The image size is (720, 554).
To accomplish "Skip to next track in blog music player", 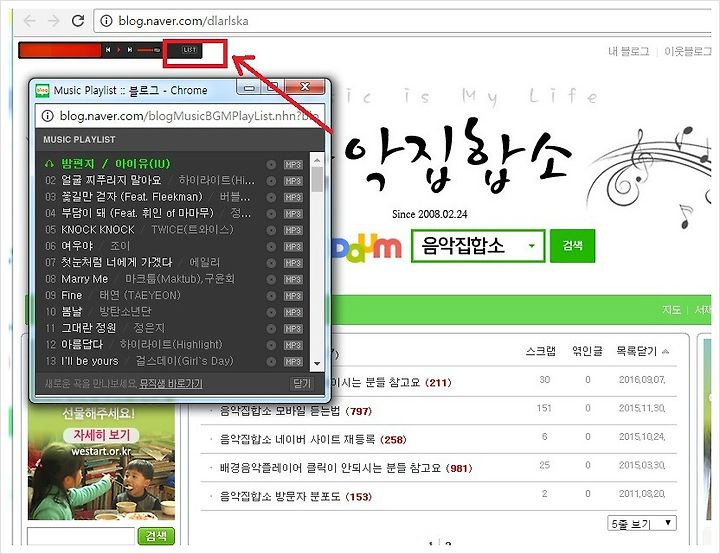I will point(130,50).
